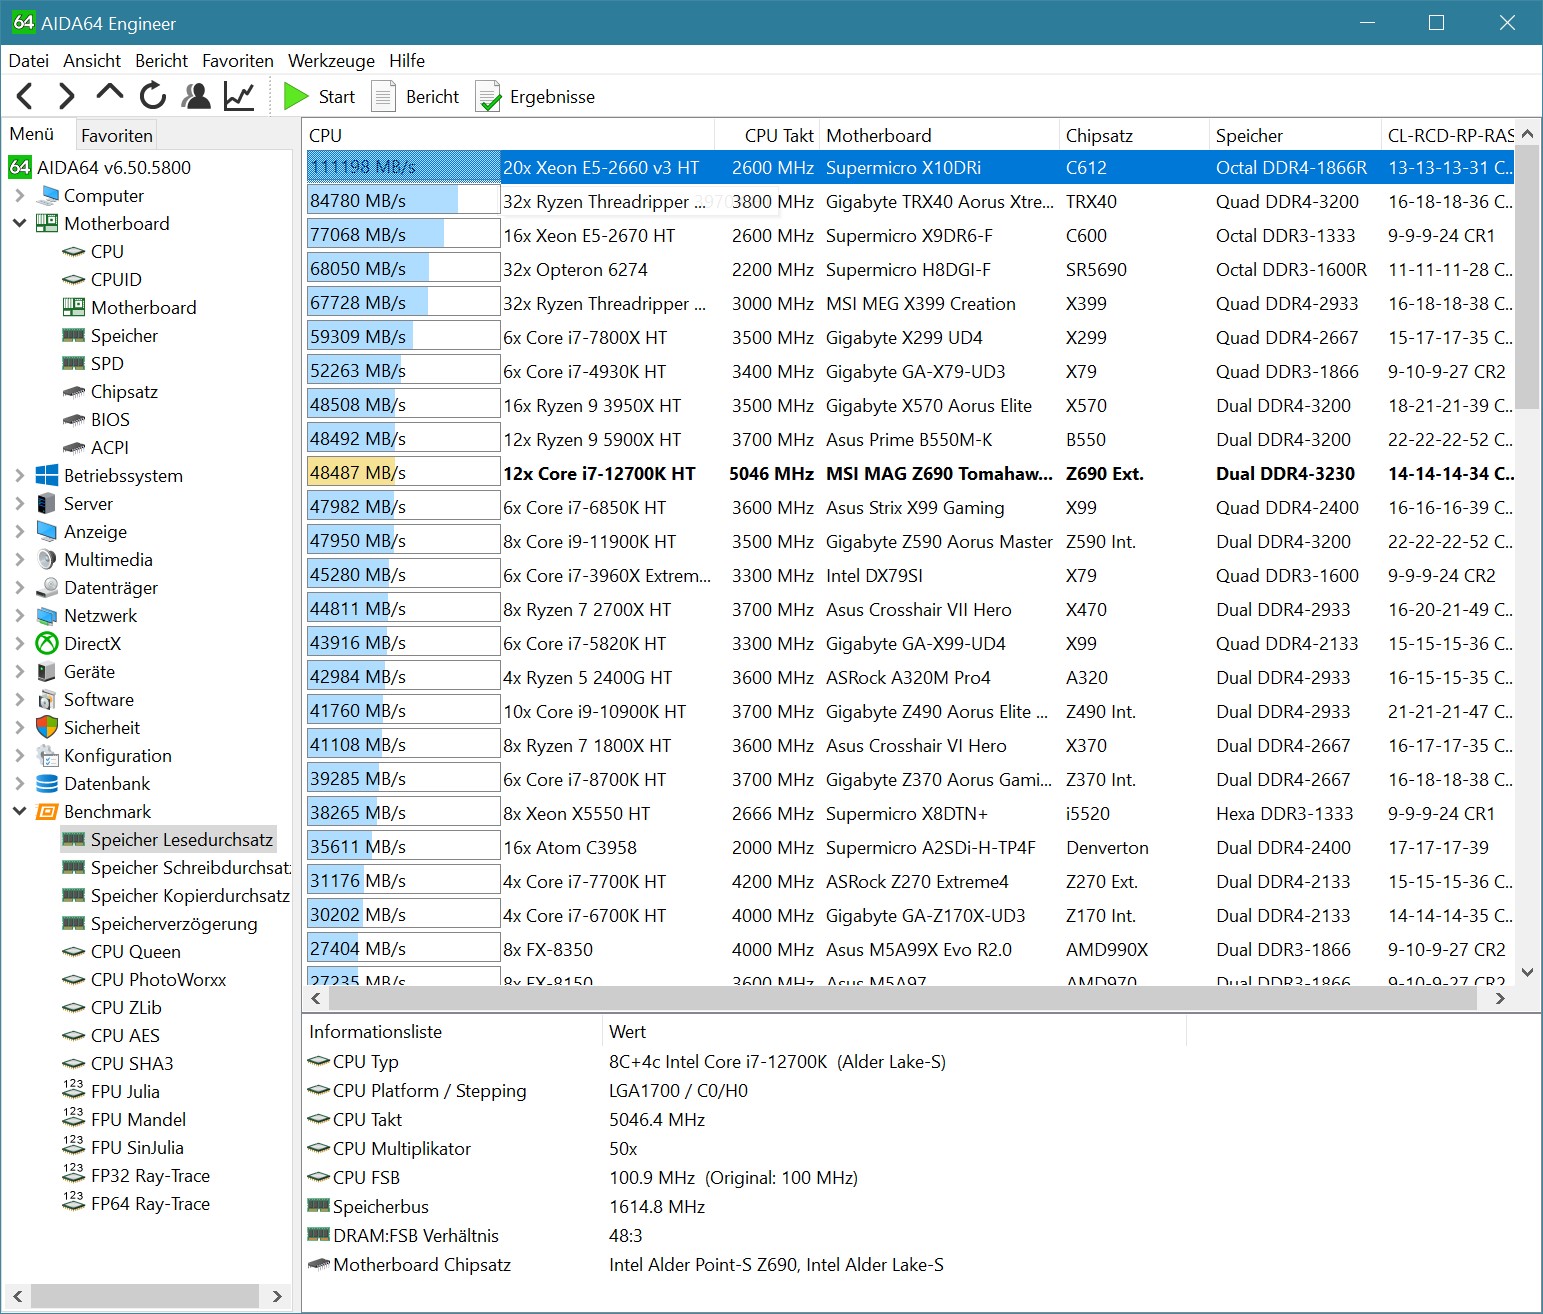Select CPU Queen benchmark item
Viewport: 1543px width, 1314px height.
[x=135, y=952]
